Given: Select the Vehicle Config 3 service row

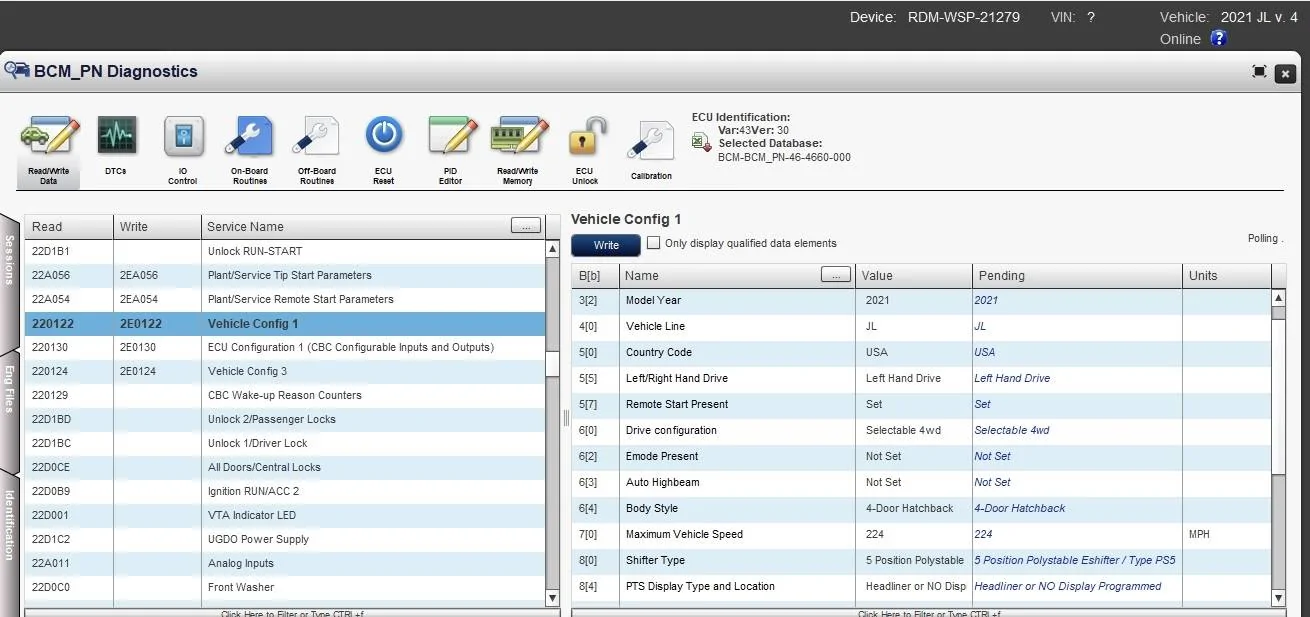Looking at the screenshot, I should (x=285, y=372).
